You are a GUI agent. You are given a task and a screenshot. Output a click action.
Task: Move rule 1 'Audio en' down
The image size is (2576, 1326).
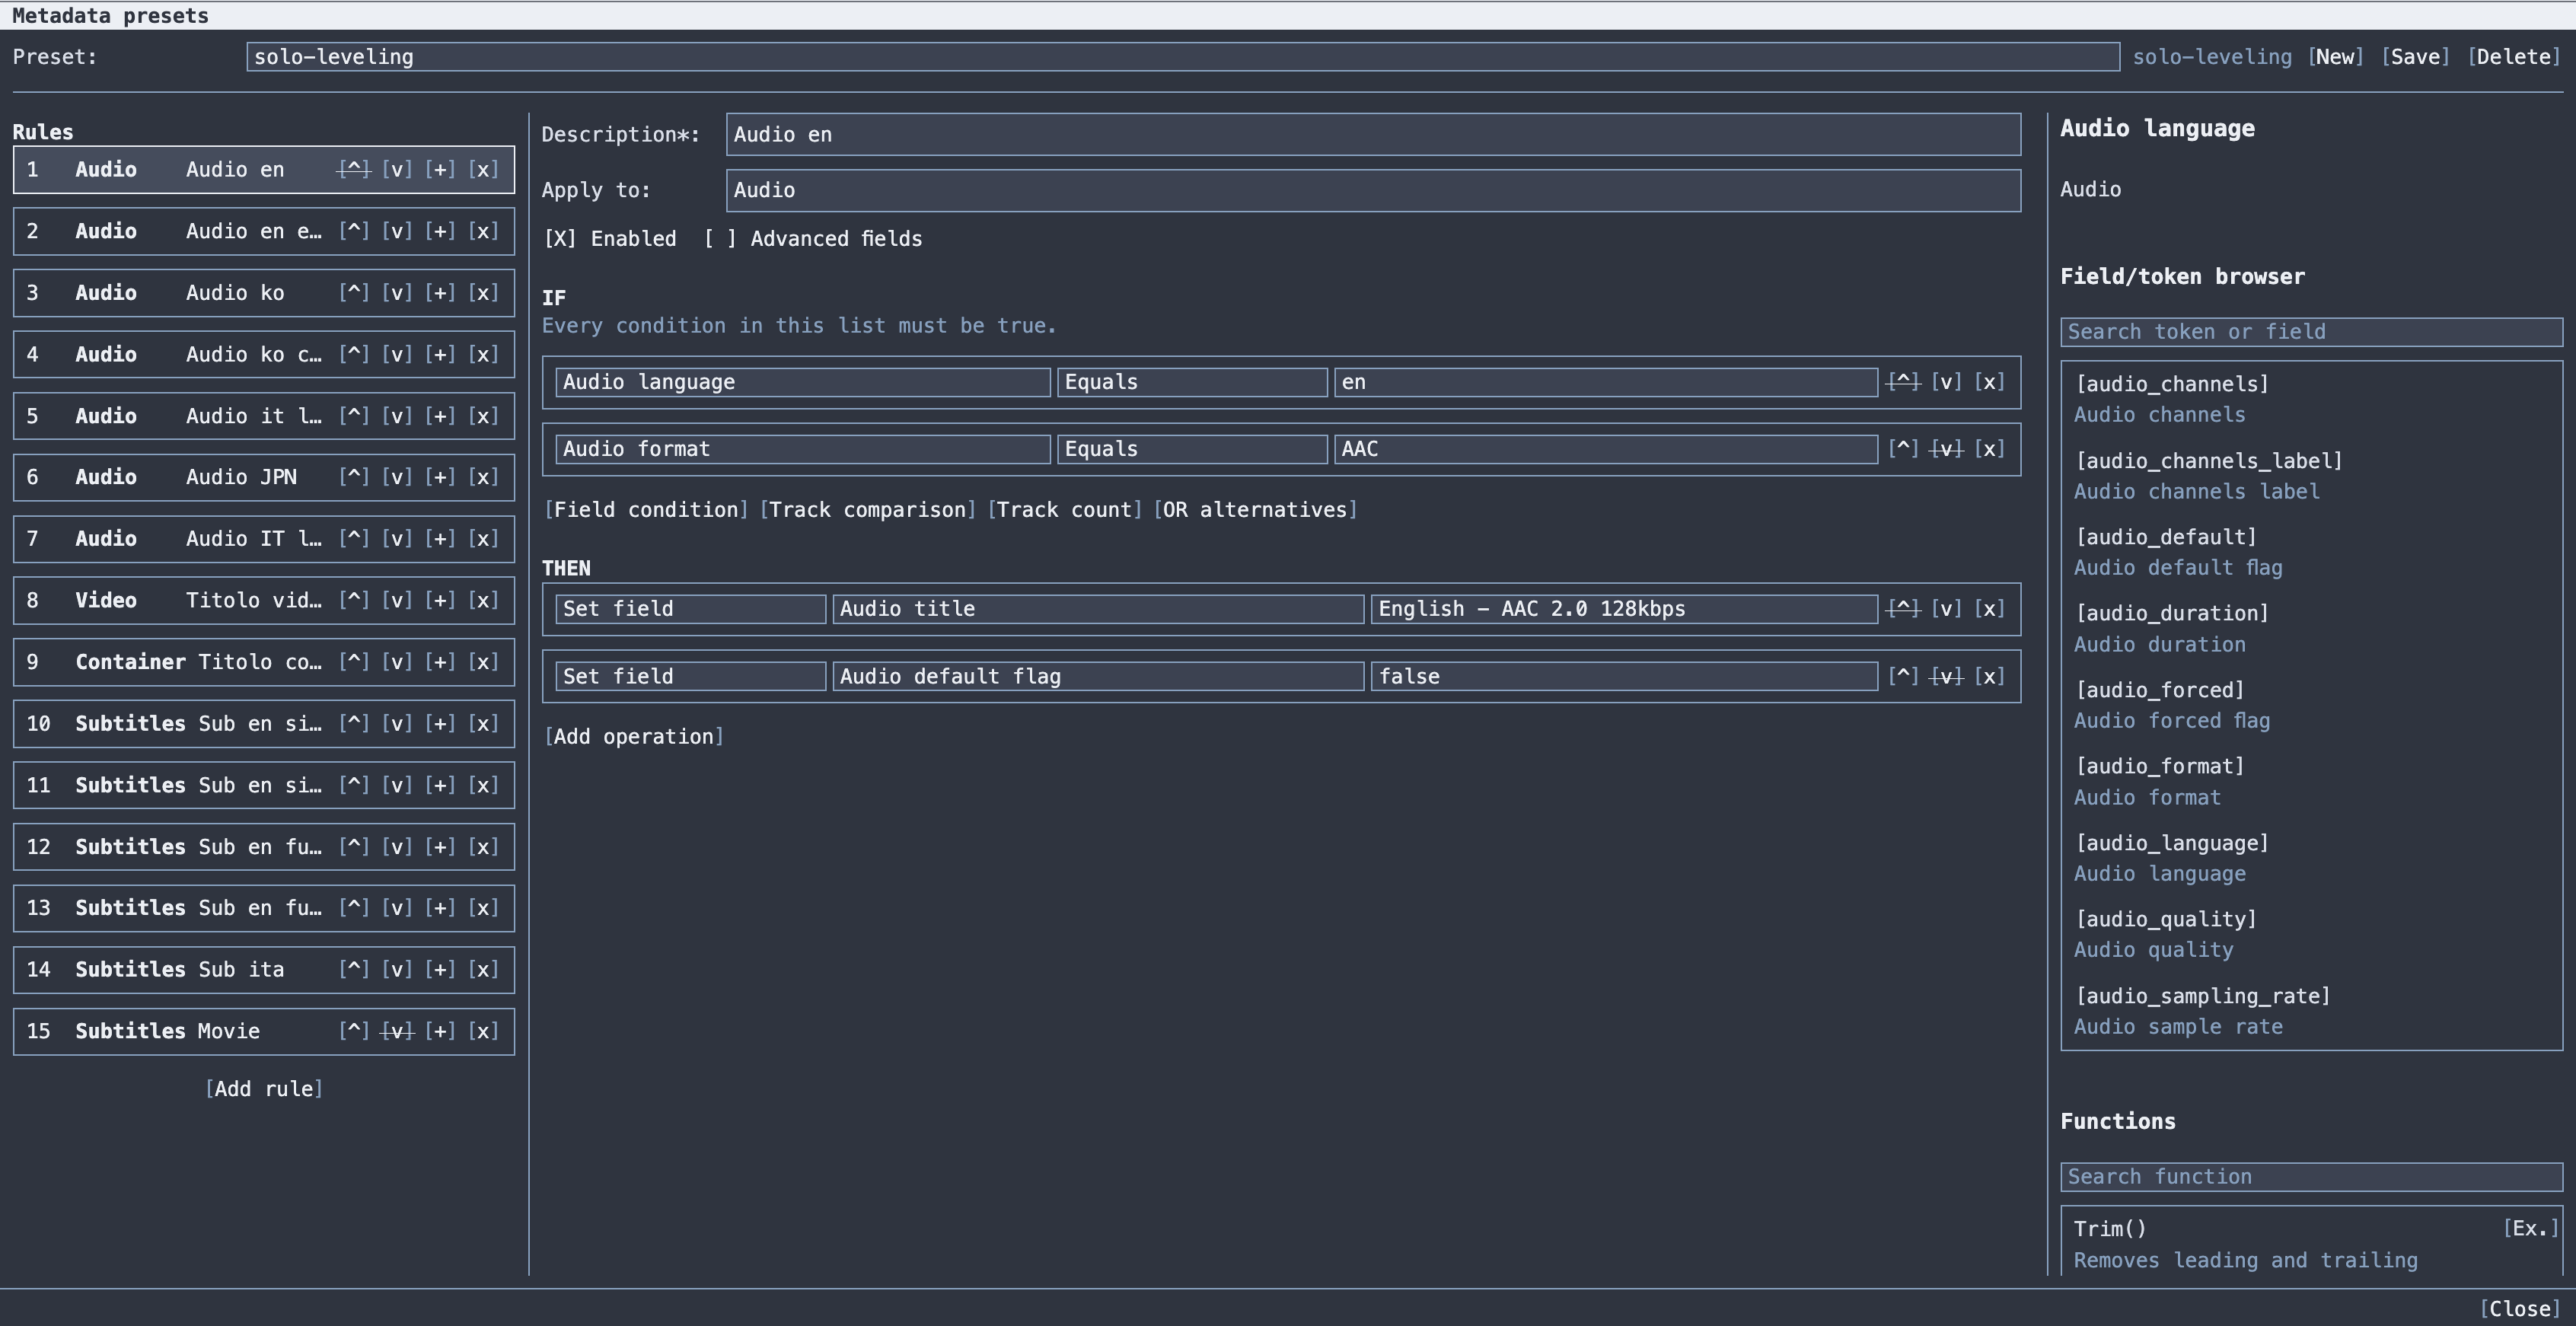(397, 169)
